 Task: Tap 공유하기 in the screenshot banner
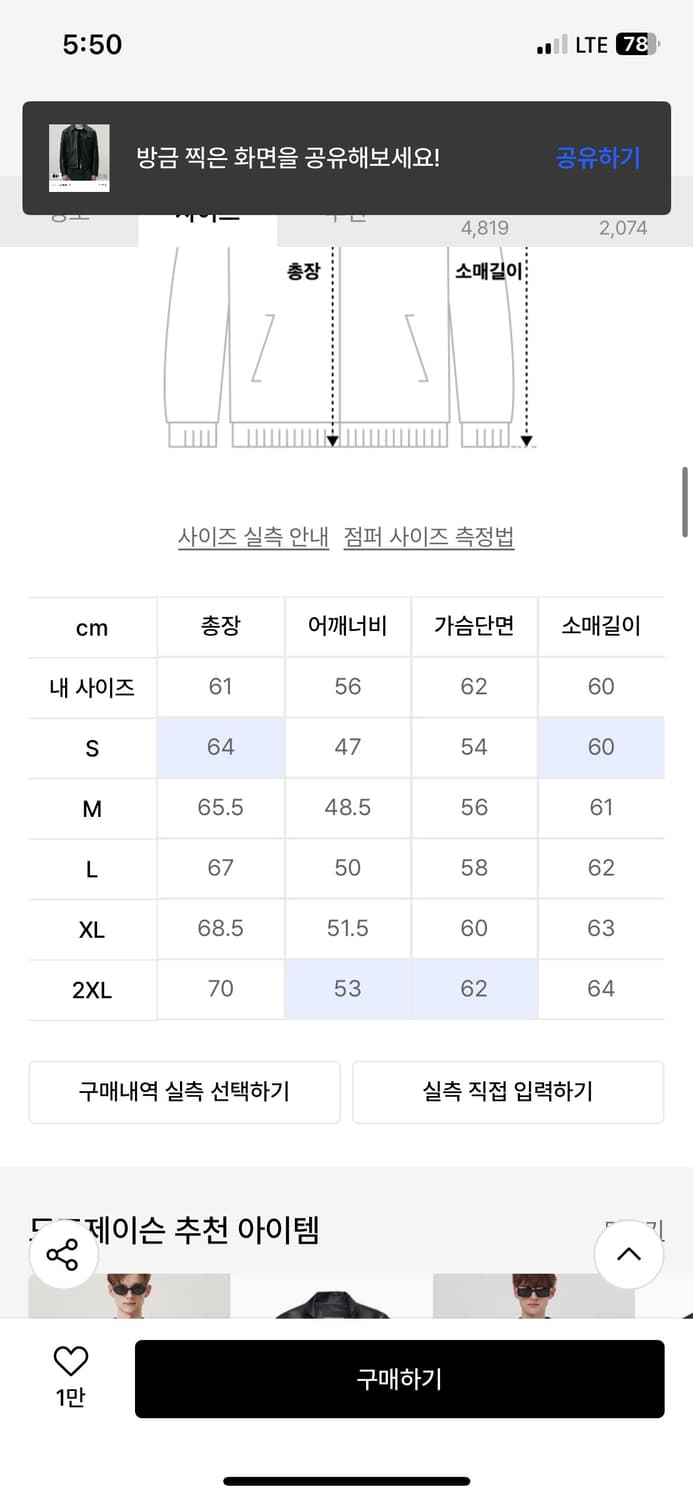597,158
